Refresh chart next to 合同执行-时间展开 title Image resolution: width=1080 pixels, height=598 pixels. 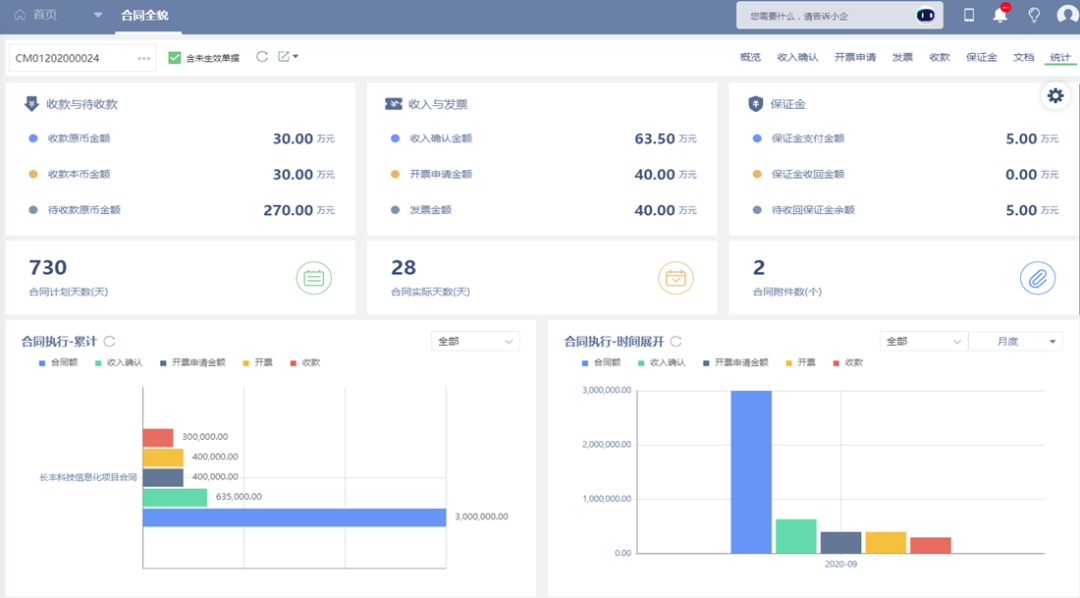[x=676, y=341]
